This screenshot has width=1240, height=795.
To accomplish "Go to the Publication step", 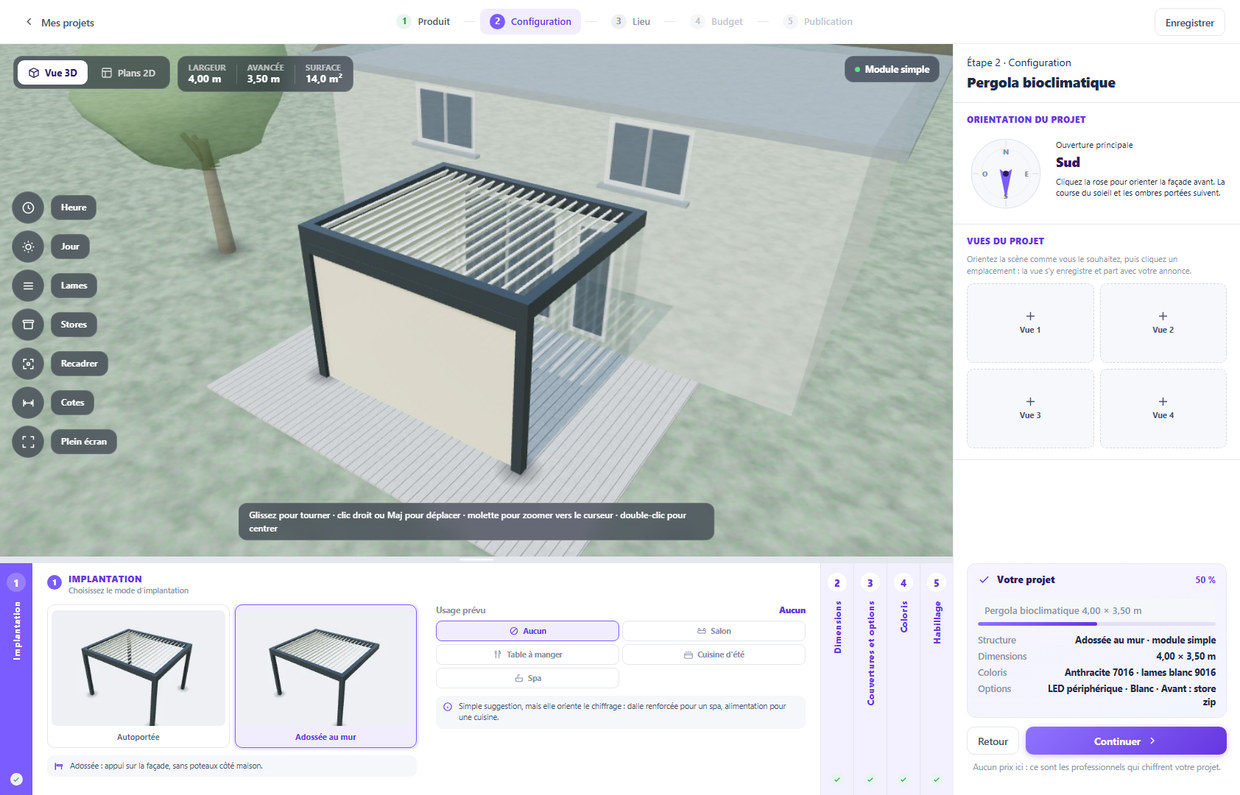I will (818, 21).
